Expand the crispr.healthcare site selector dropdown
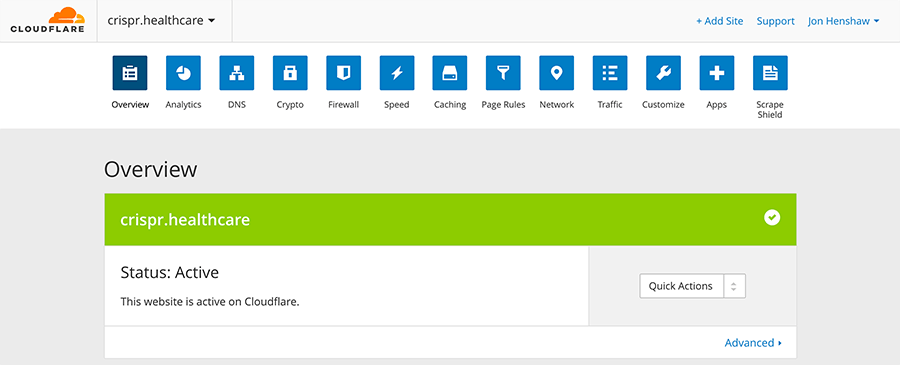 coord(161,21)
